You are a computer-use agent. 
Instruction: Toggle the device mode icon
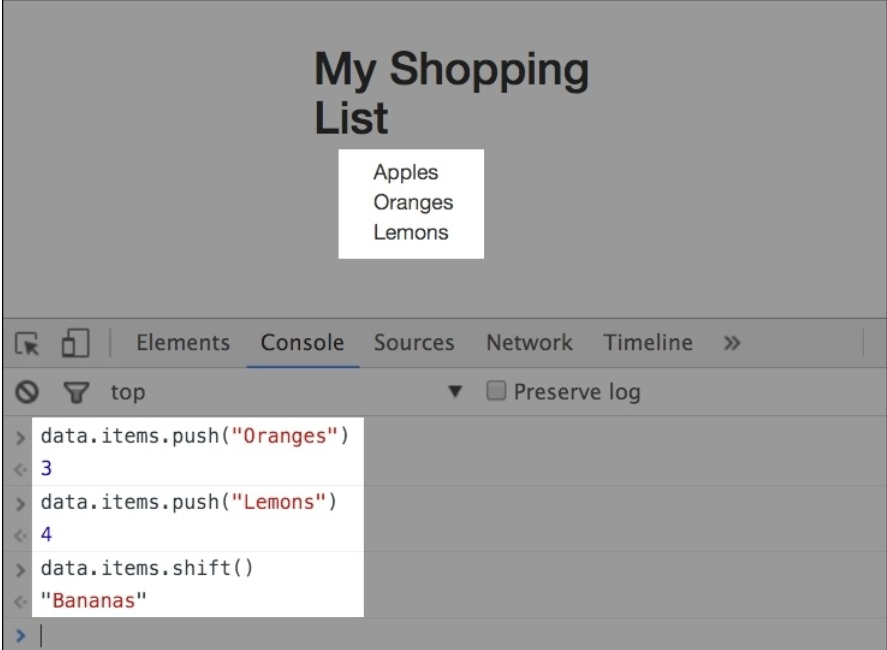tap(72, 344)
